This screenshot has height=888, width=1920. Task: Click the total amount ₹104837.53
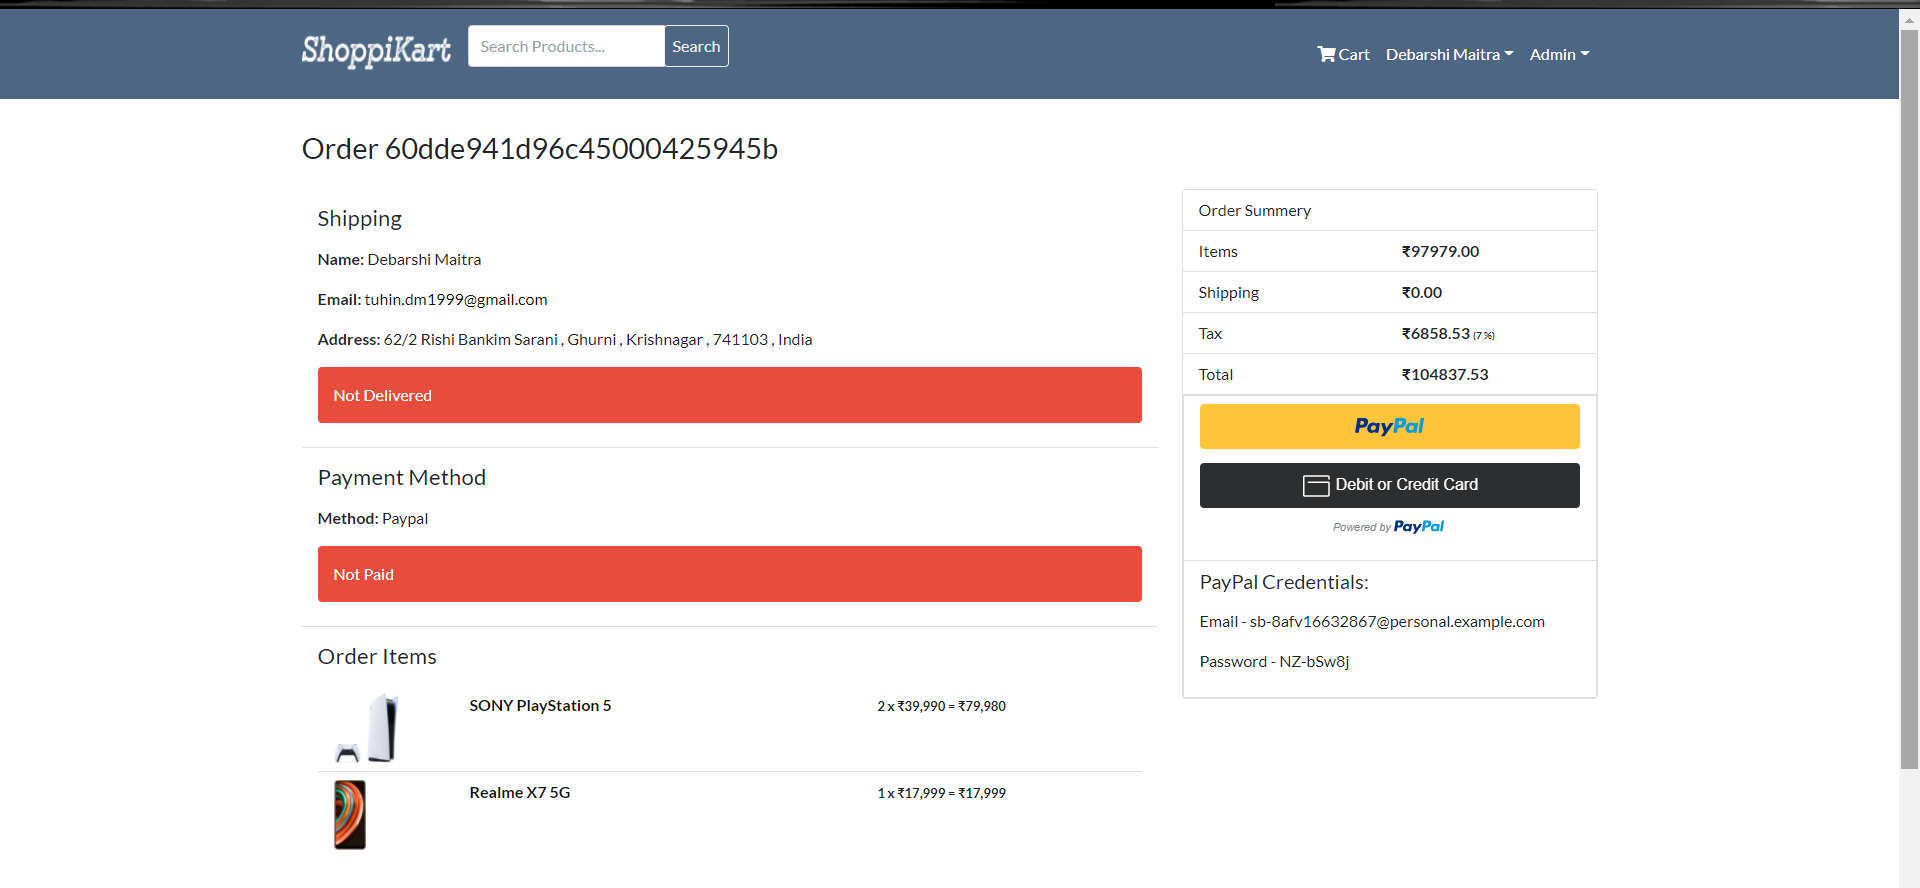(x=1444, y=374)
